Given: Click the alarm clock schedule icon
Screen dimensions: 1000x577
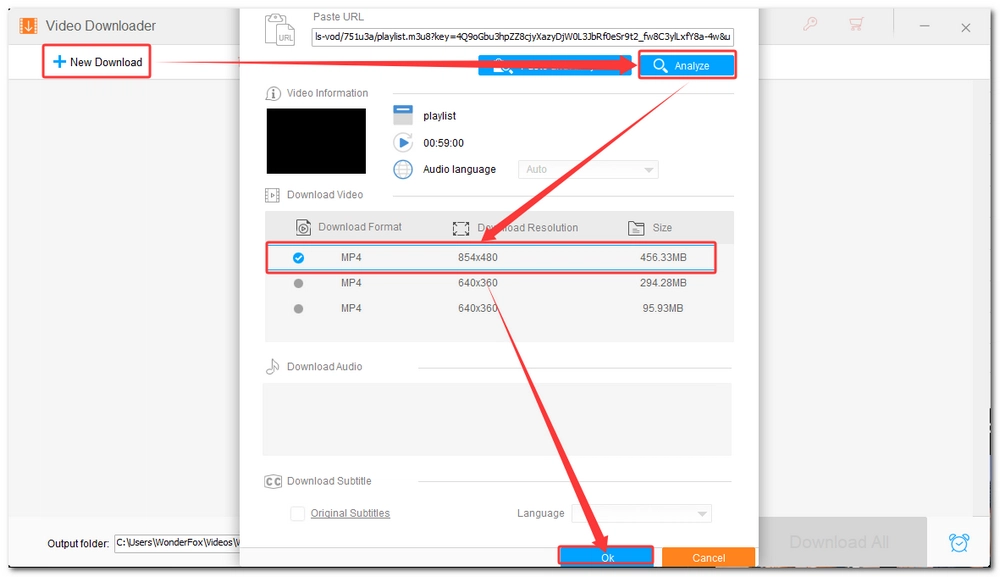Looking at the screenshot, I should (x=959, y=542).
